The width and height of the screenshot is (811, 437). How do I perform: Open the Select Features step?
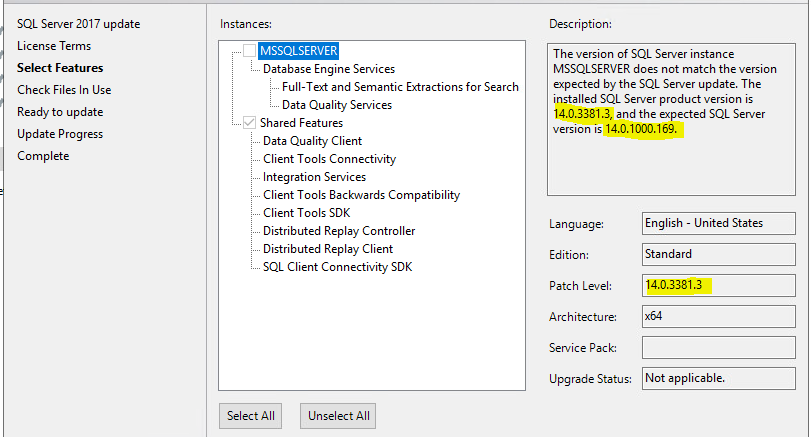tap(60, 68)
